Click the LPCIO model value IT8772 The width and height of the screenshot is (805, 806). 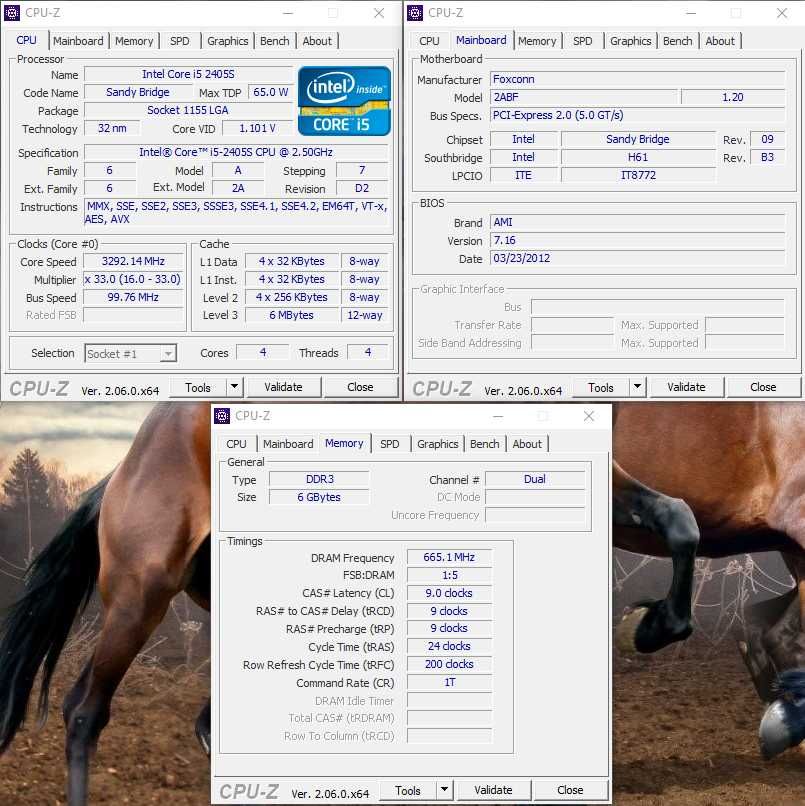click(638, 175)
